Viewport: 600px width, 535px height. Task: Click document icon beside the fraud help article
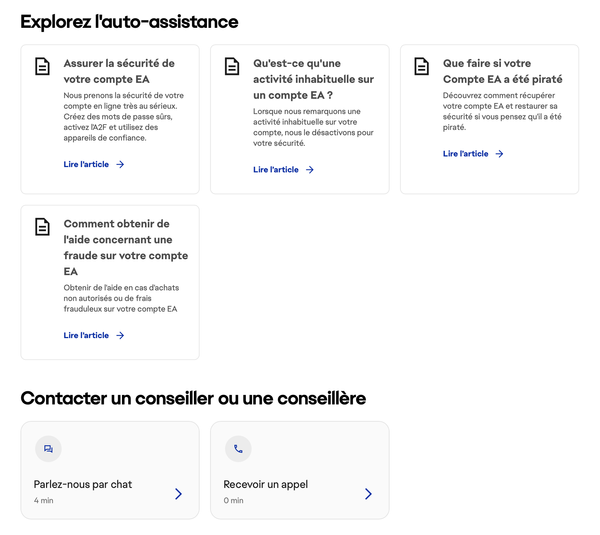(x=42, y=227)
